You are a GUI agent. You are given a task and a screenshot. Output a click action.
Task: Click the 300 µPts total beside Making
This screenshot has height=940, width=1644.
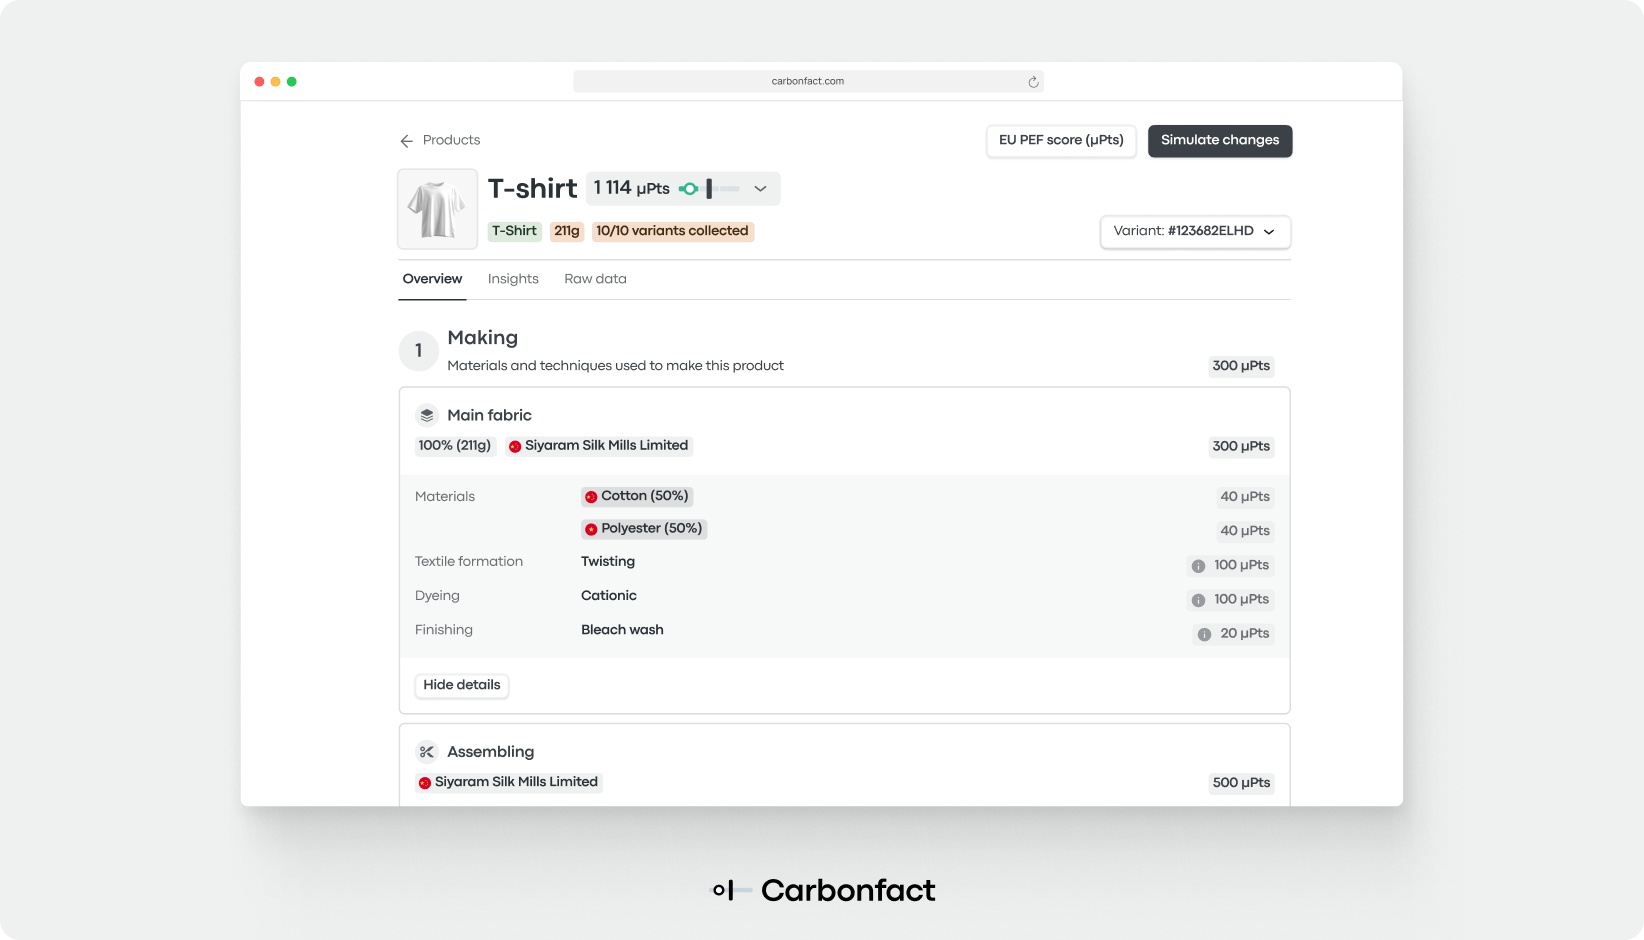tap(1241, 366)
